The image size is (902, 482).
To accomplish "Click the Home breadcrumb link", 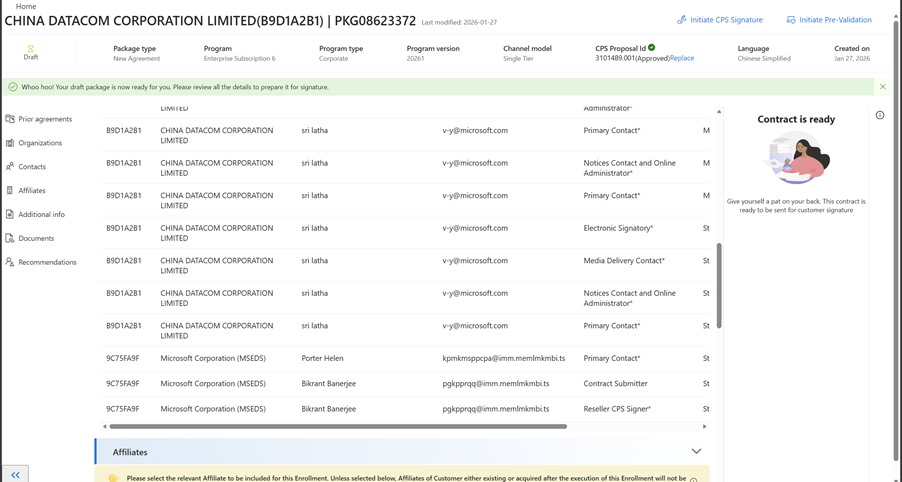I will pyautogui.click(x=26, y=6).
